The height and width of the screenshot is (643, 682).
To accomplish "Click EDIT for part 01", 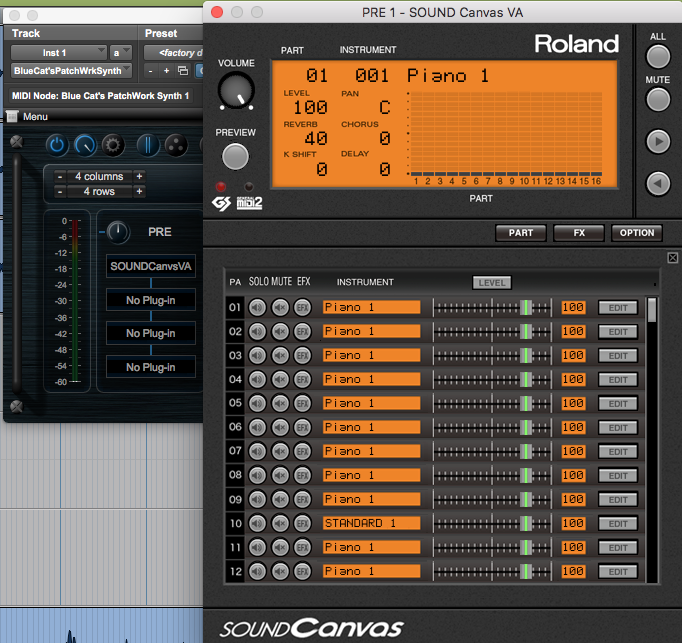I will [618, 308].
